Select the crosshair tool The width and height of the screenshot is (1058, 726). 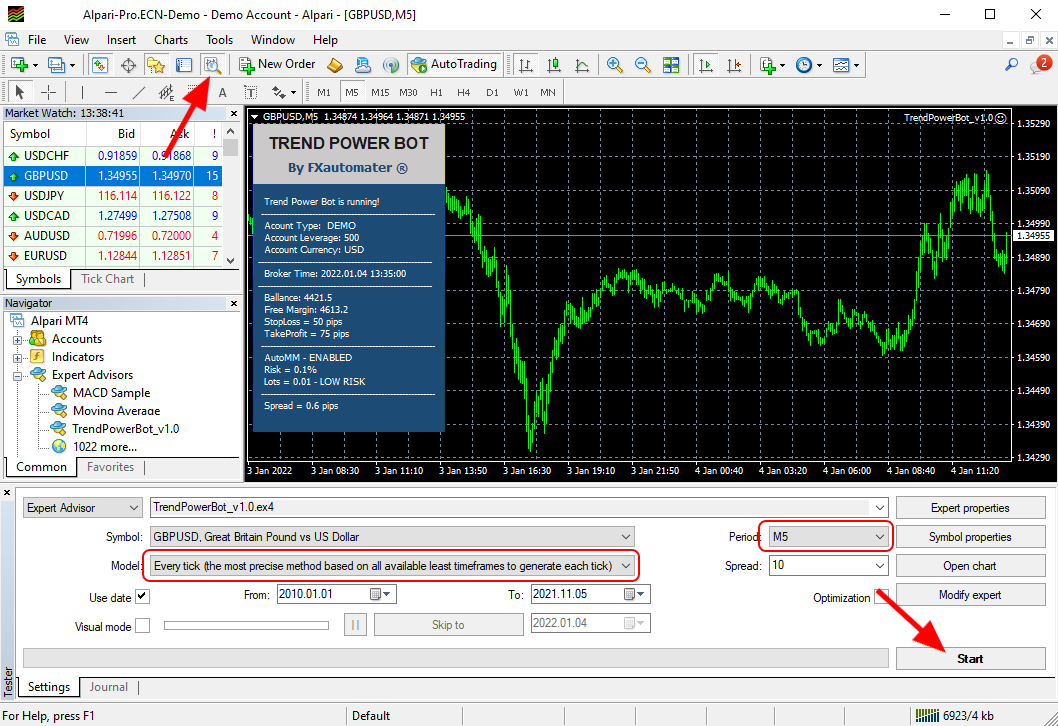coord(49,92)
